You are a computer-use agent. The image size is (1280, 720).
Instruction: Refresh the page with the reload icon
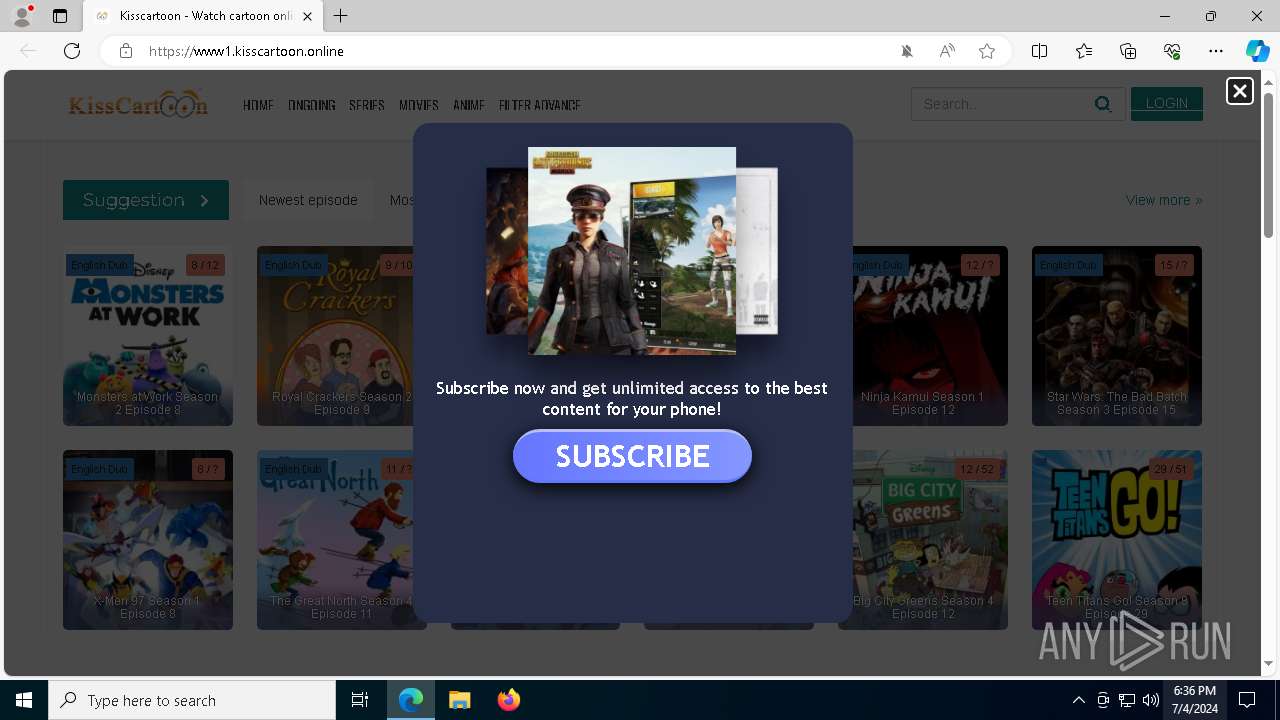[x=72, y=51]
